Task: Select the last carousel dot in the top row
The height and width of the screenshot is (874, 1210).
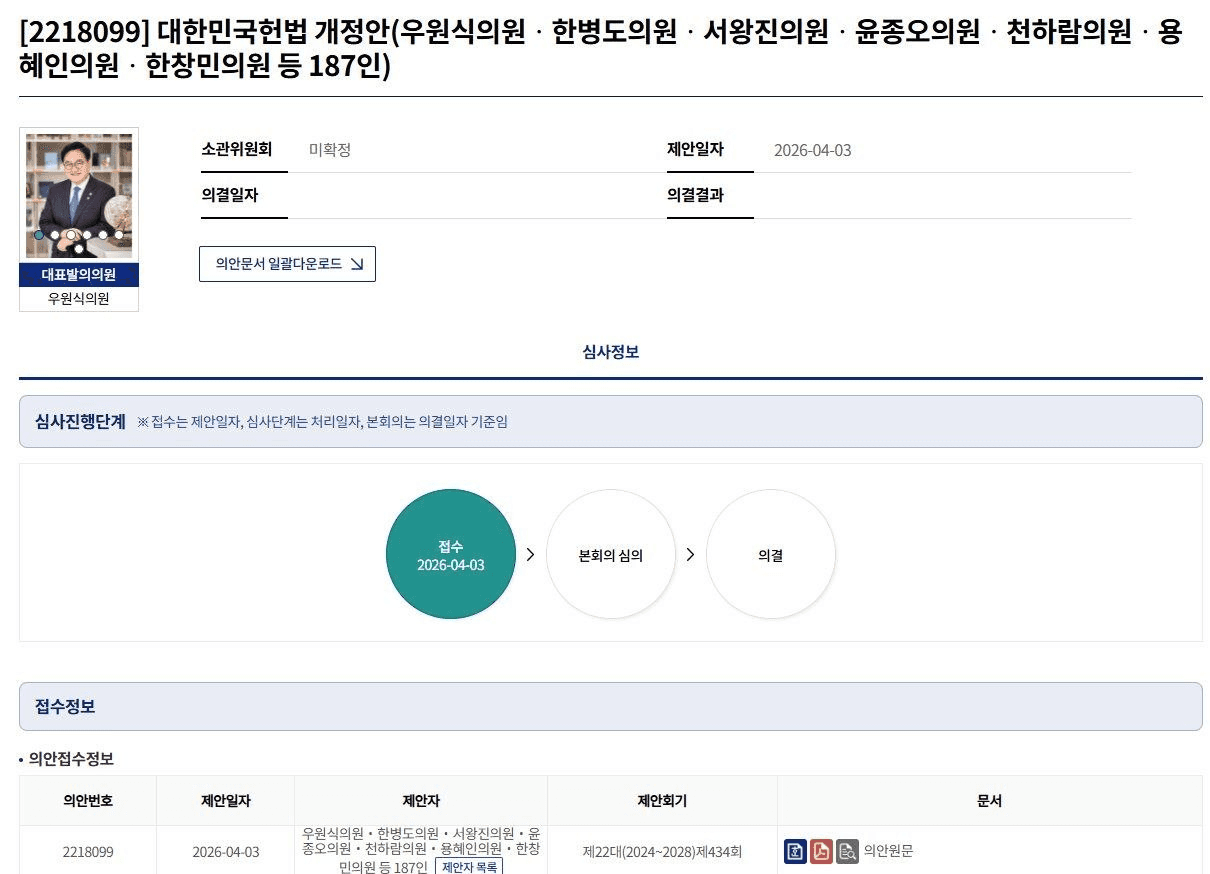Action: pos(118,235)
